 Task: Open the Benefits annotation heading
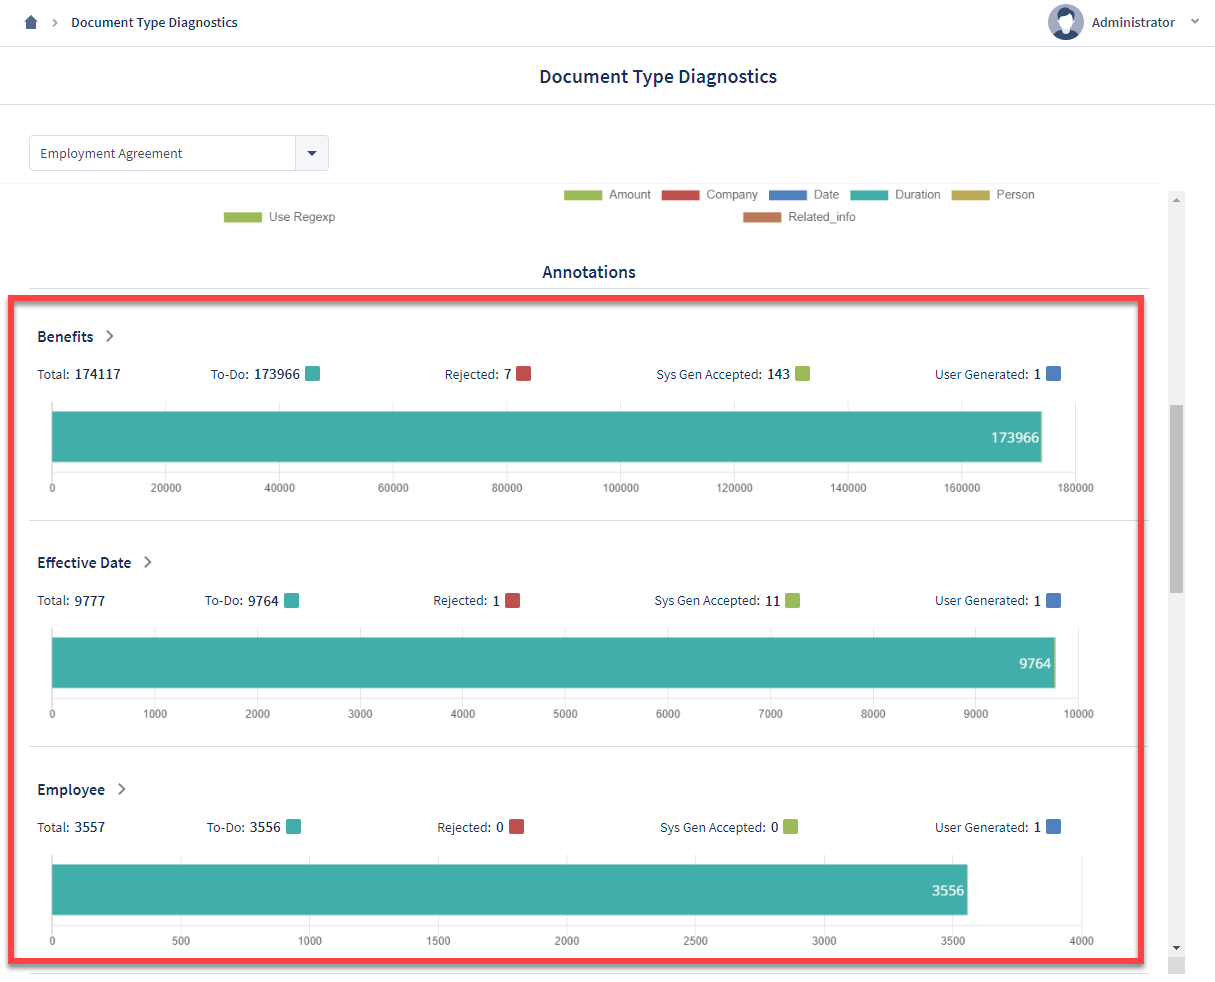65,337
